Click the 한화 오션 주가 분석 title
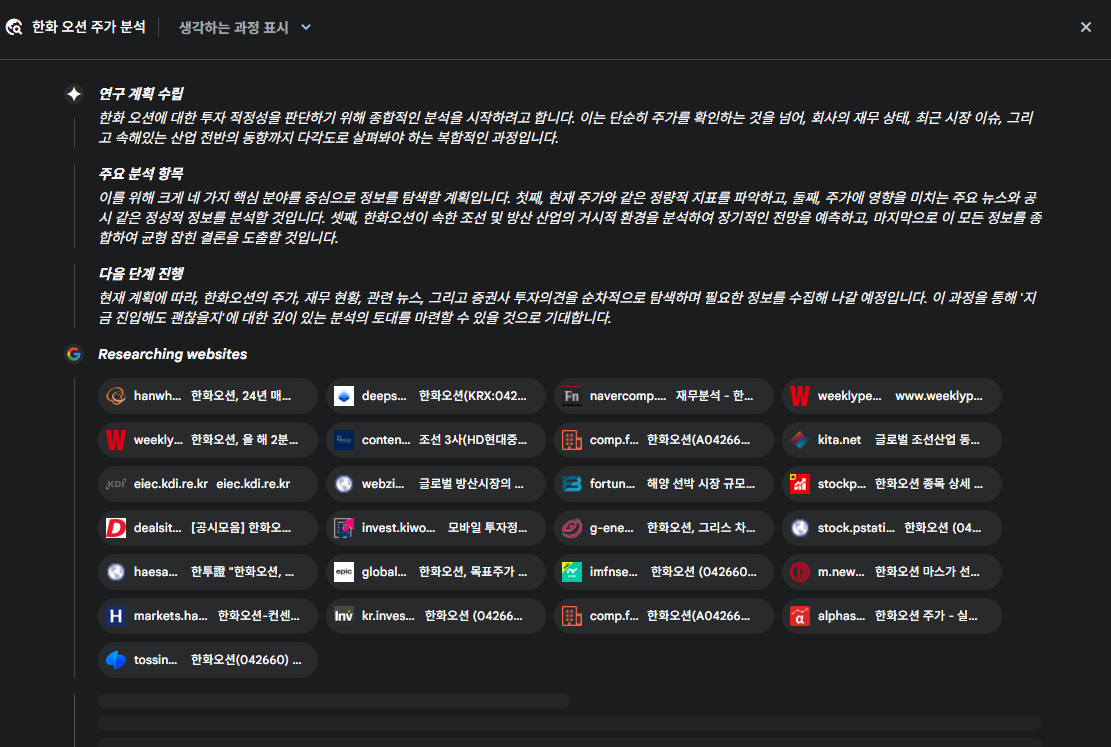1111x747 pixels. point(89,27)
